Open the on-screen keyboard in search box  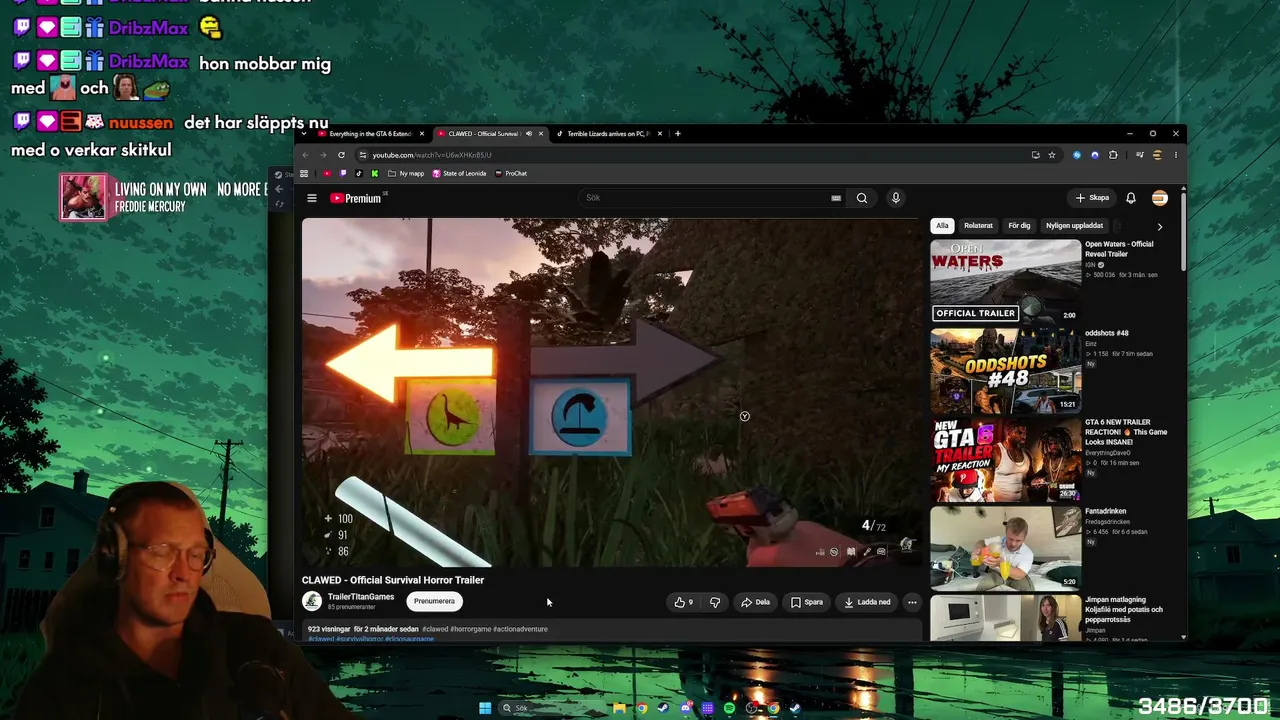tap(836, 198)
